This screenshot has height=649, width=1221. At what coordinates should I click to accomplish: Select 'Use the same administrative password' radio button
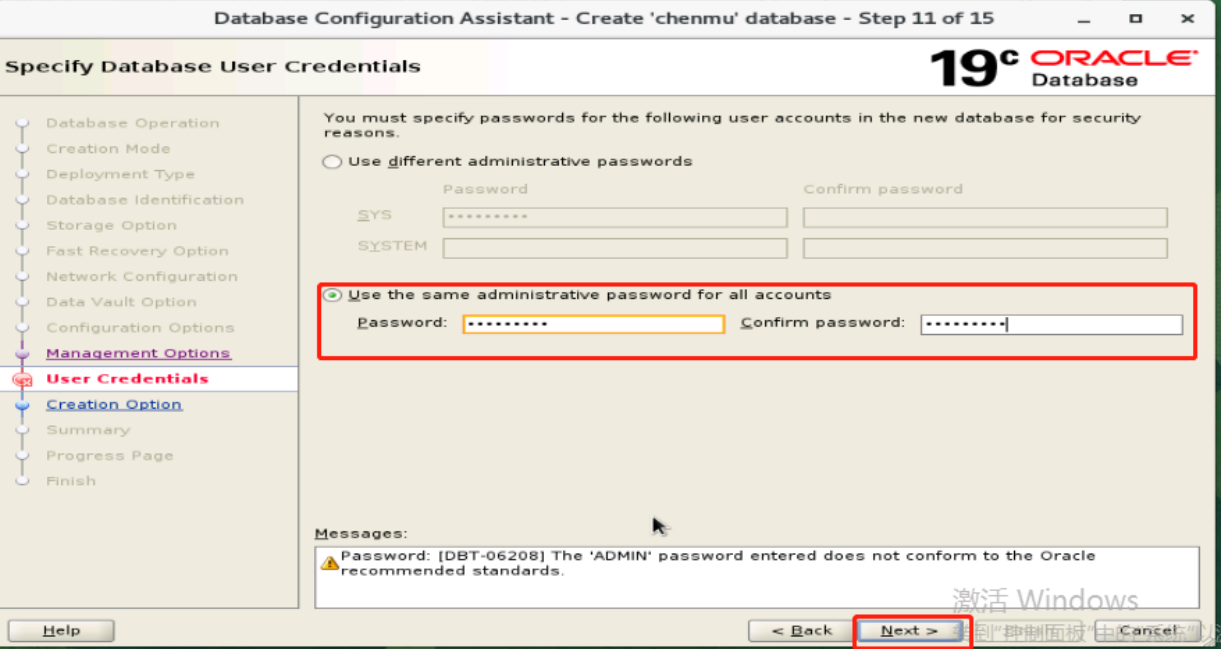333,295
